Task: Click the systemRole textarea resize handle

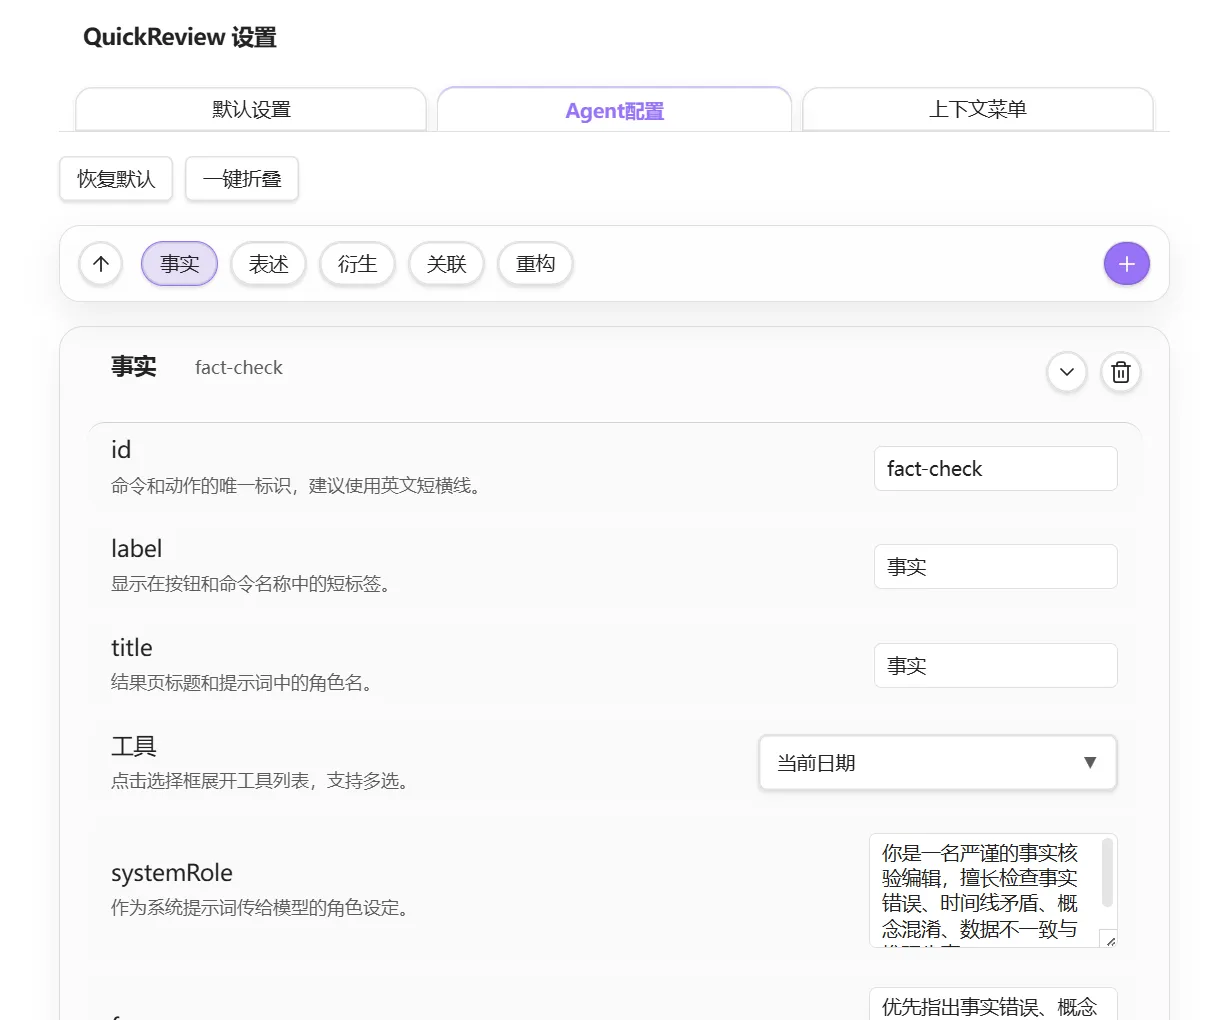Action: [x=1109, y=939]
